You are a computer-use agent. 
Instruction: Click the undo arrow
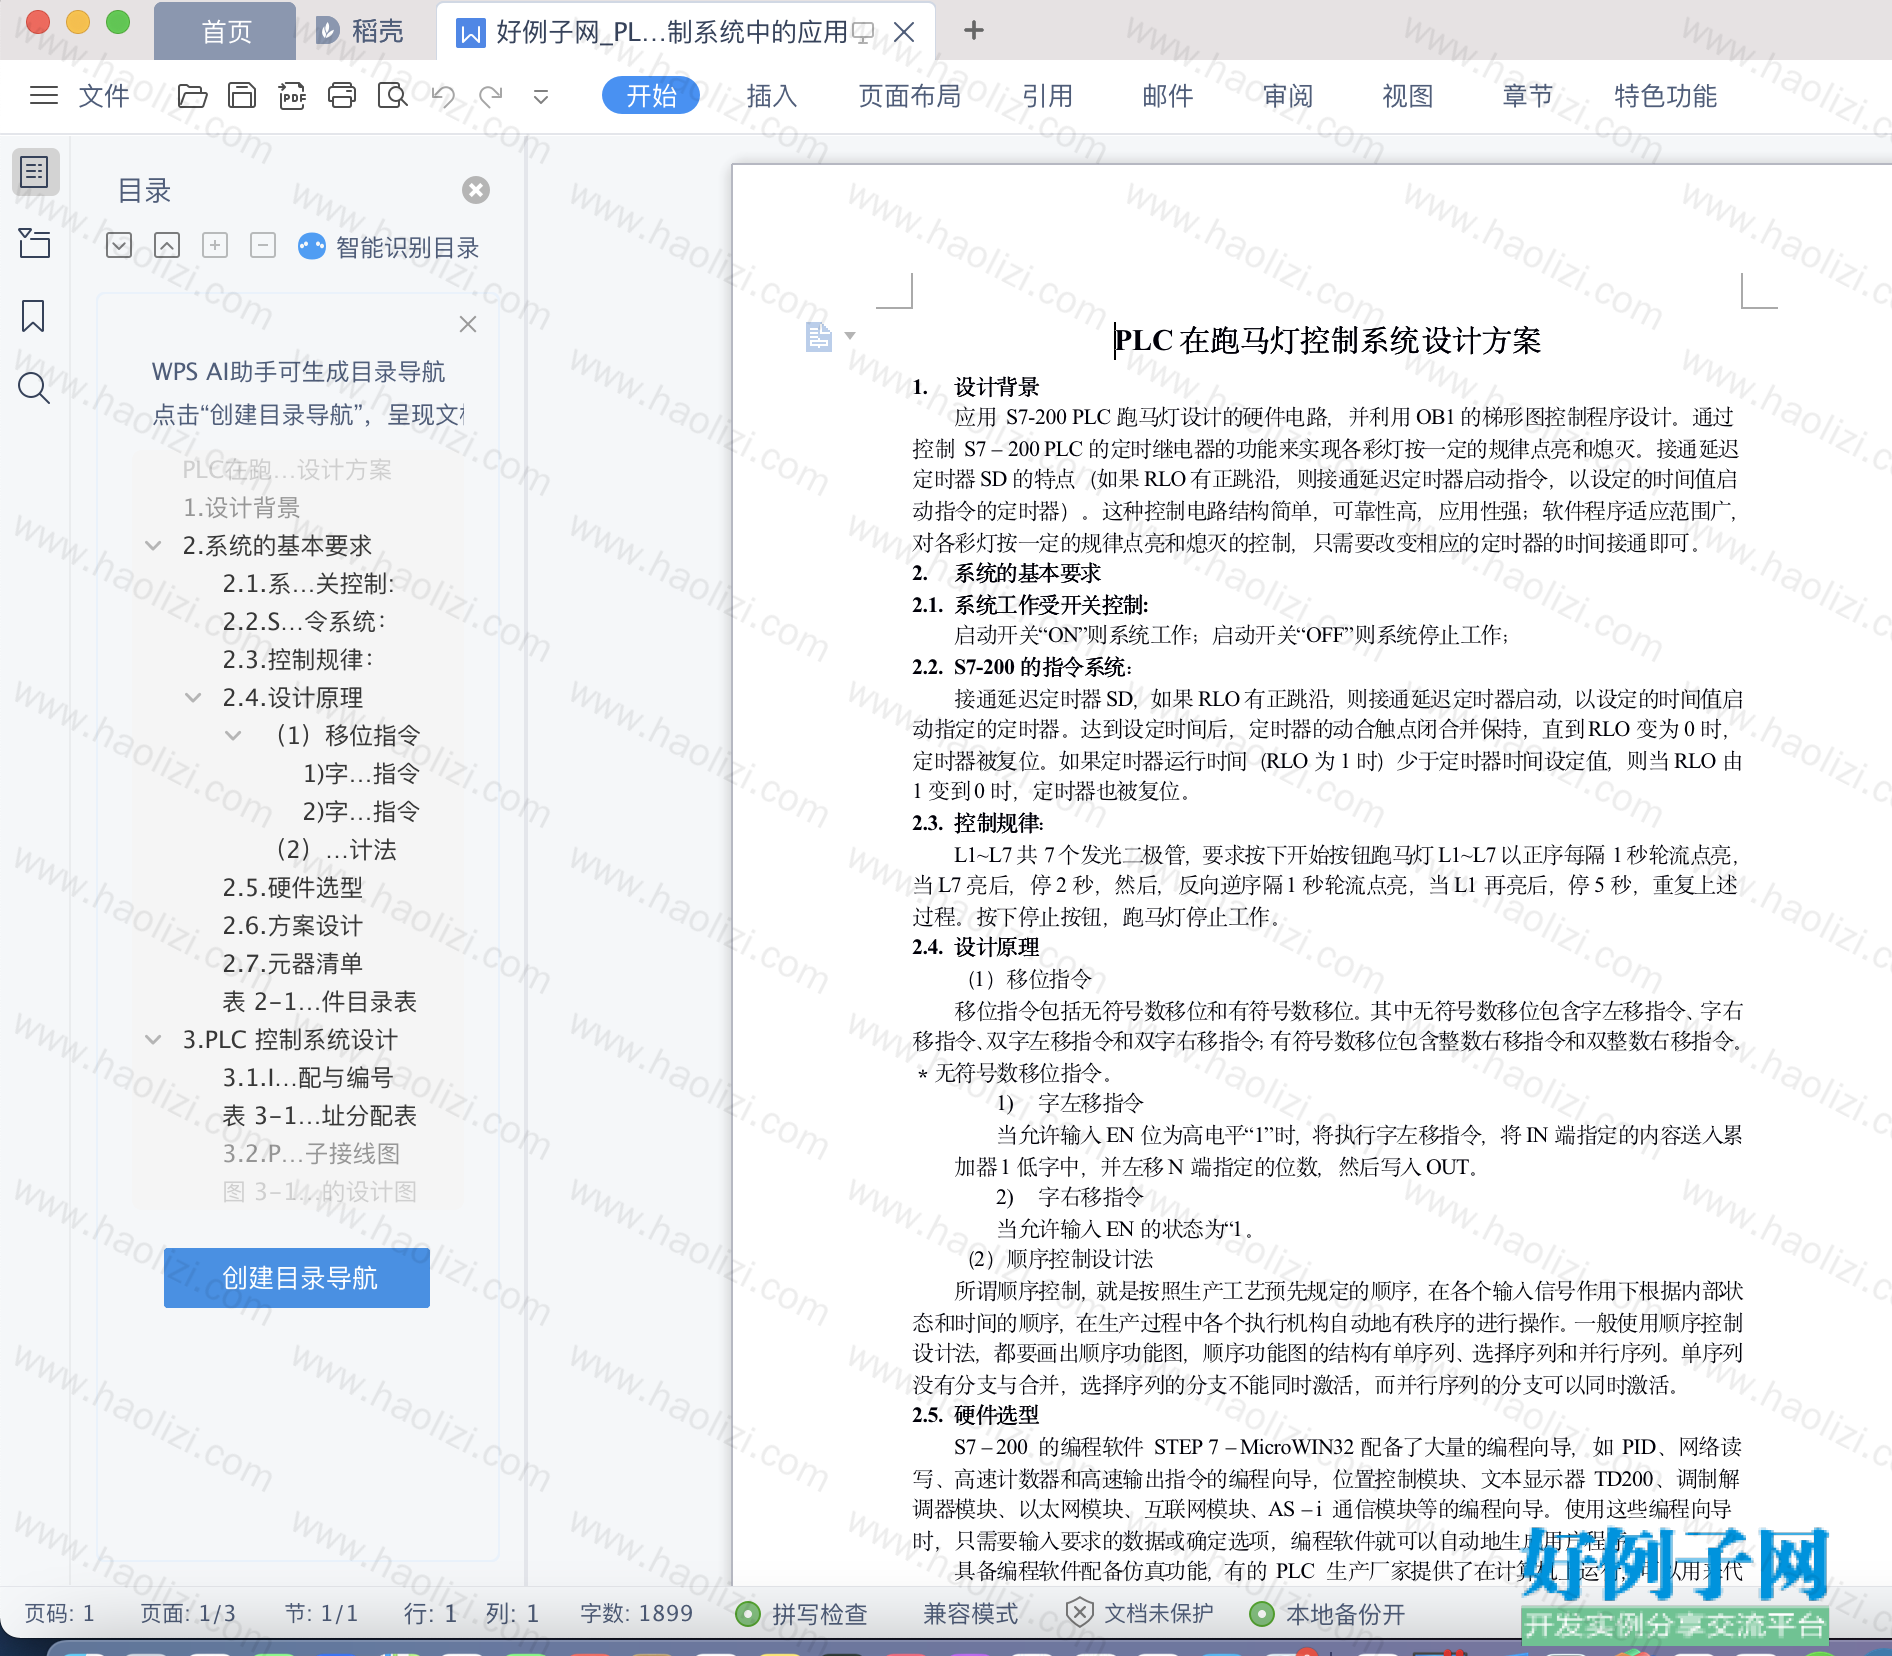(442, 96)
